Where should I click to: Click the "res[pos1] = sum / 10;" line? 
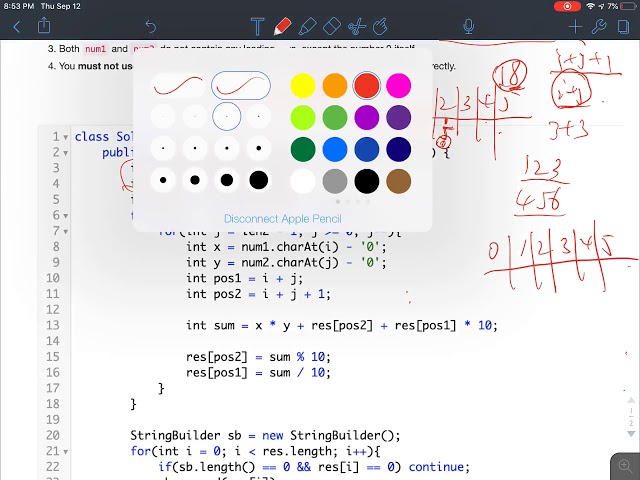click(258, 373)
